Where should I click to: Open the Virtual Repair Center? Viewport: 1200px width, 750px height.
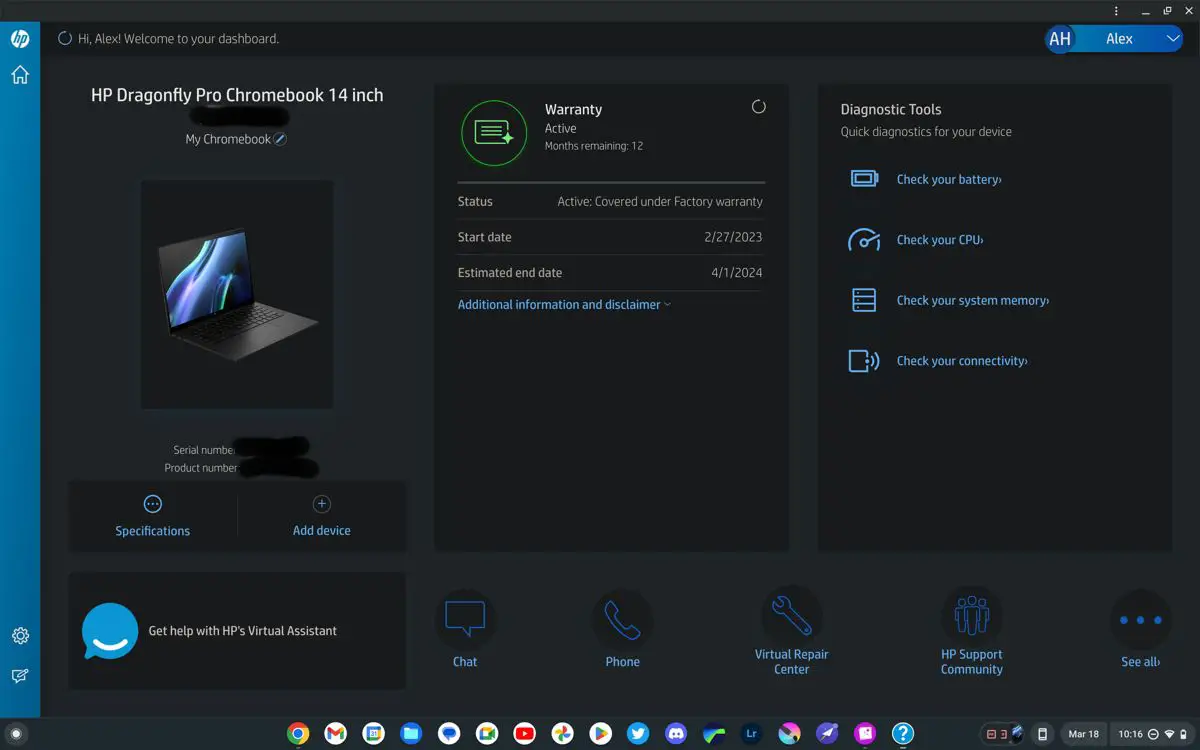pyautogui.click(x=791, y=632)
